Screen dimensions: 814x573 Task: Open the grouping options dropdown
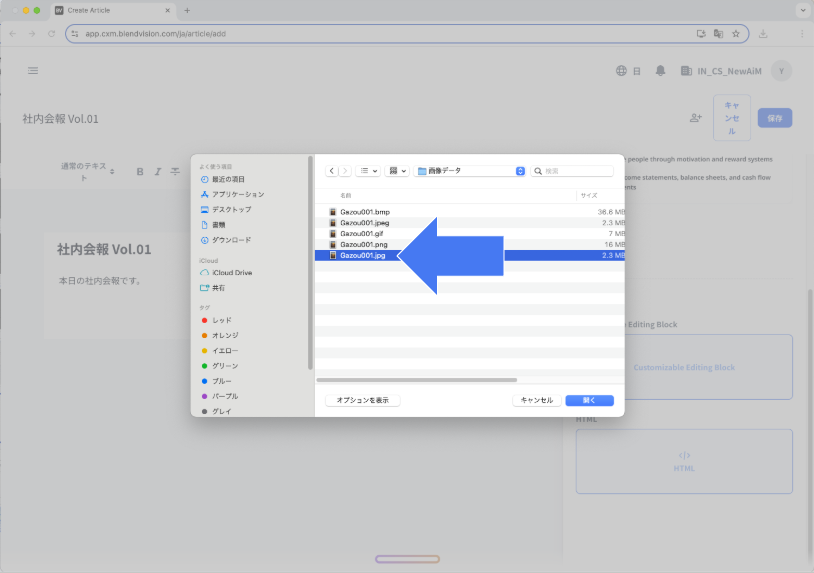(x=397, y=171)
